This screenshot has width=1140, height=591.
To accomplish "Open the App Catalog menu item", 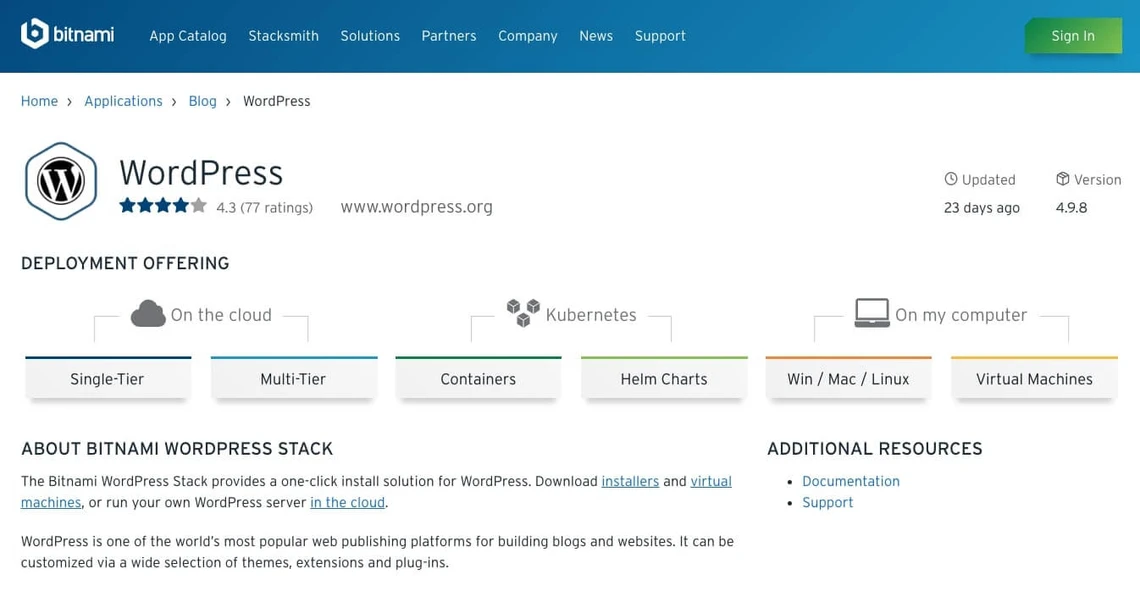I will pyautogui.click(x=188, y=36).
